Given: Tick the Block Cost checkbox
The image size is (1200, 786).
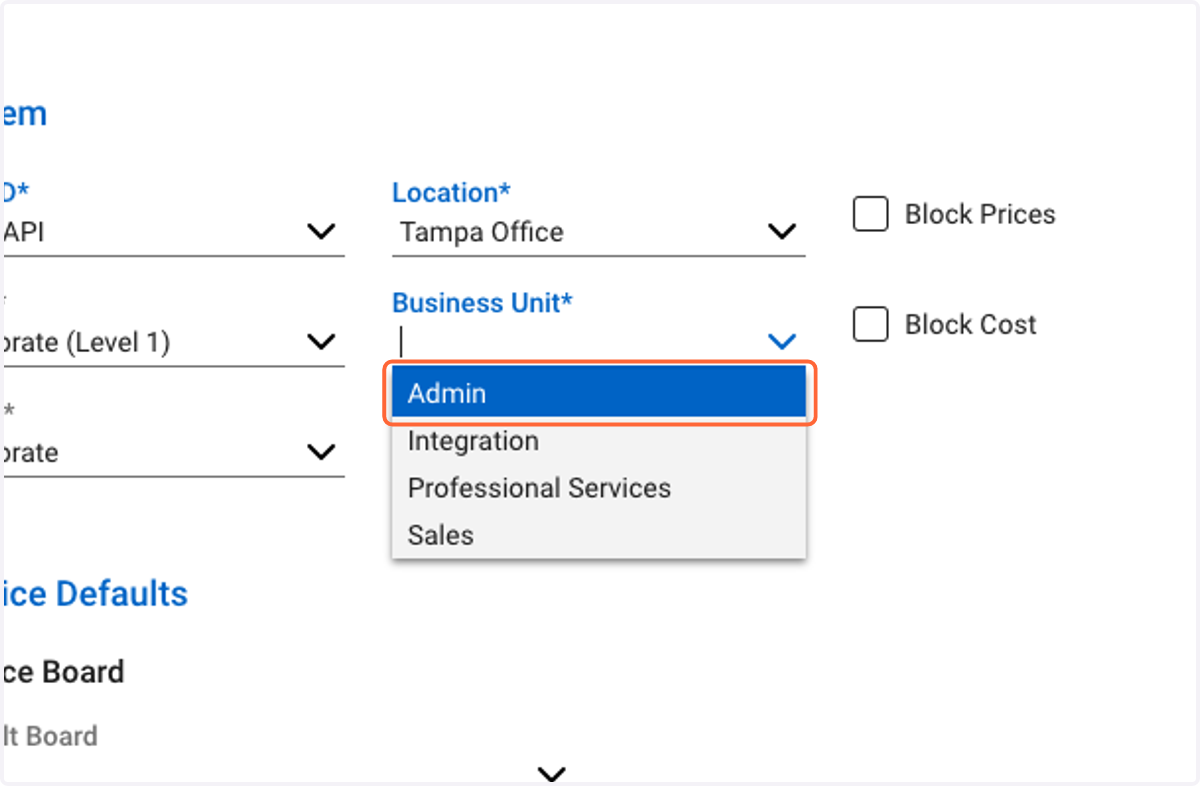Looking at the screenshot, I should 870,324.
